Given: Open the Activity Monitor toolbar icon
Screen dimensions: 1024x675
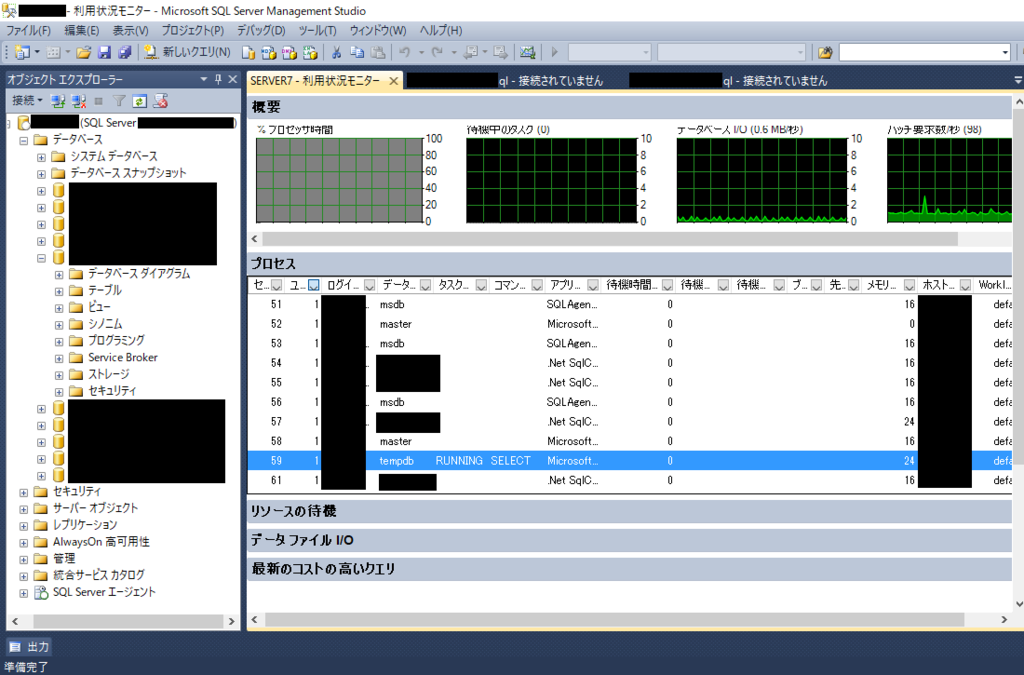Looking at the screenshot, I should coord(528,52).
